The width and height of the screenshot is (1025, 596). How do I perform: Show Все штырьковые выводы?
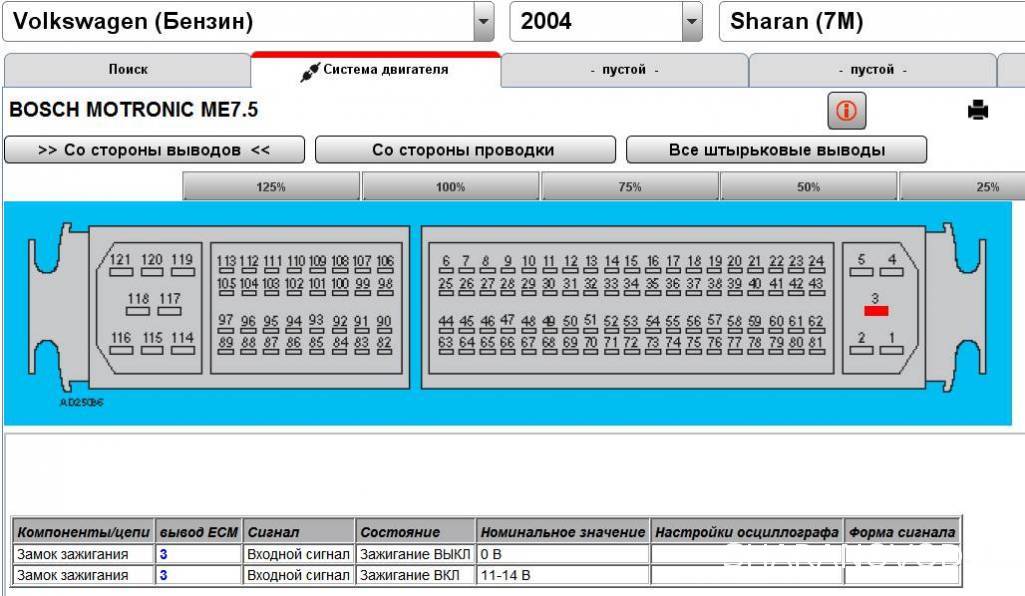coord(776,150)
